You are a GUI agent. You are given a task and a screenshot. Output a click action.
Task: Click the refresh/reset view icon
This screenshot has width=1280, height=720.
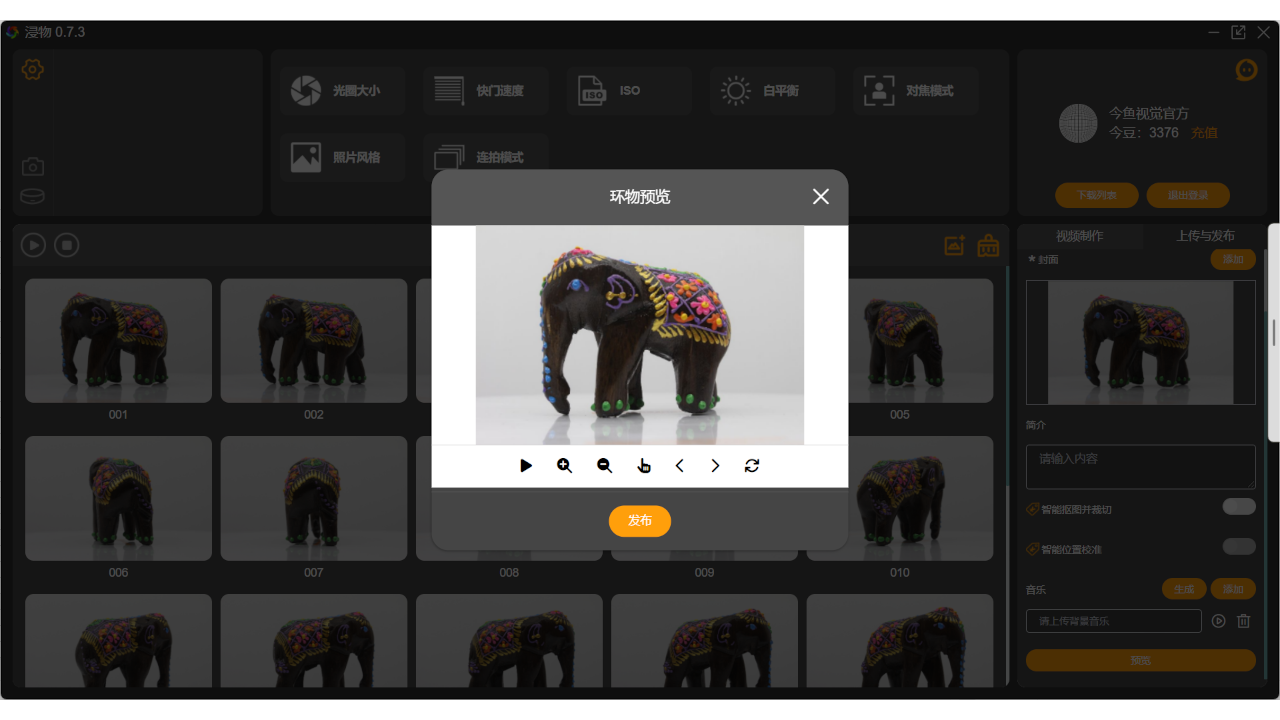(752, 466)
